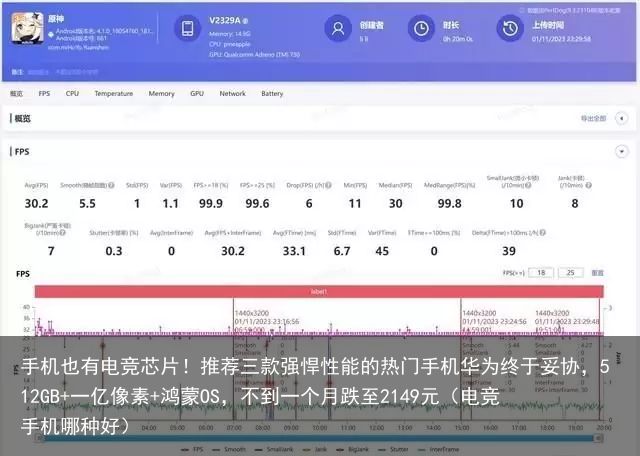
Task: Toggle Smooth series in chart legend
Action: pyautogui.click(x=229, y=449)
